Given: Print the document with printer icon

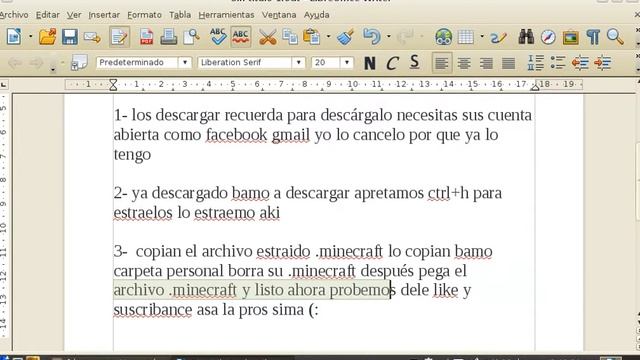Looking at the screenshot, I should click(168, 37).
